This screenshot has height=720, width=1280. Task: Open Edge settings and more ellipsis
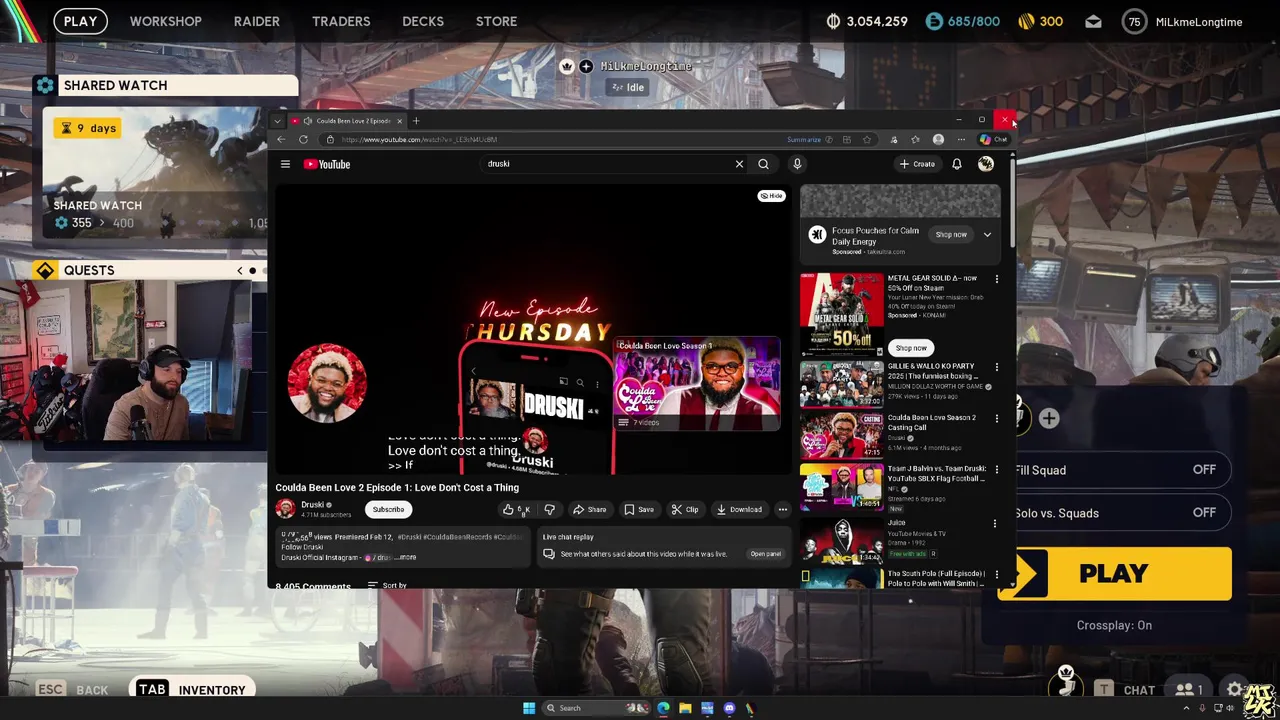pyautogui.click(x=961, y=140)
